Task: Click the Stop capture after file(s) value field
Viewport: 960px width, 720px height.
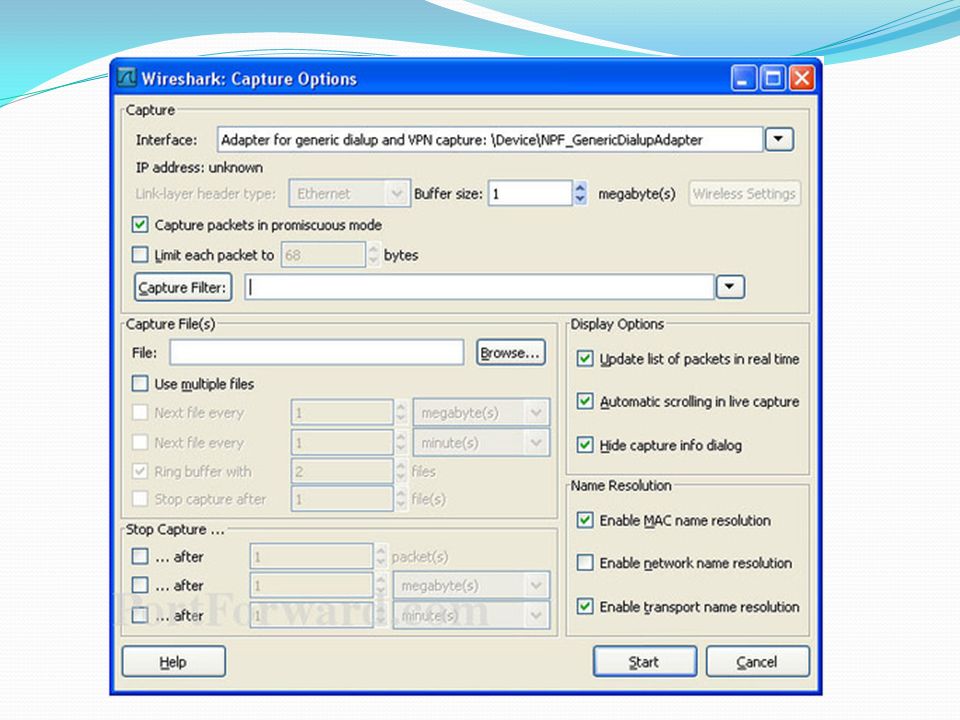Action: (x=342, y=498)
